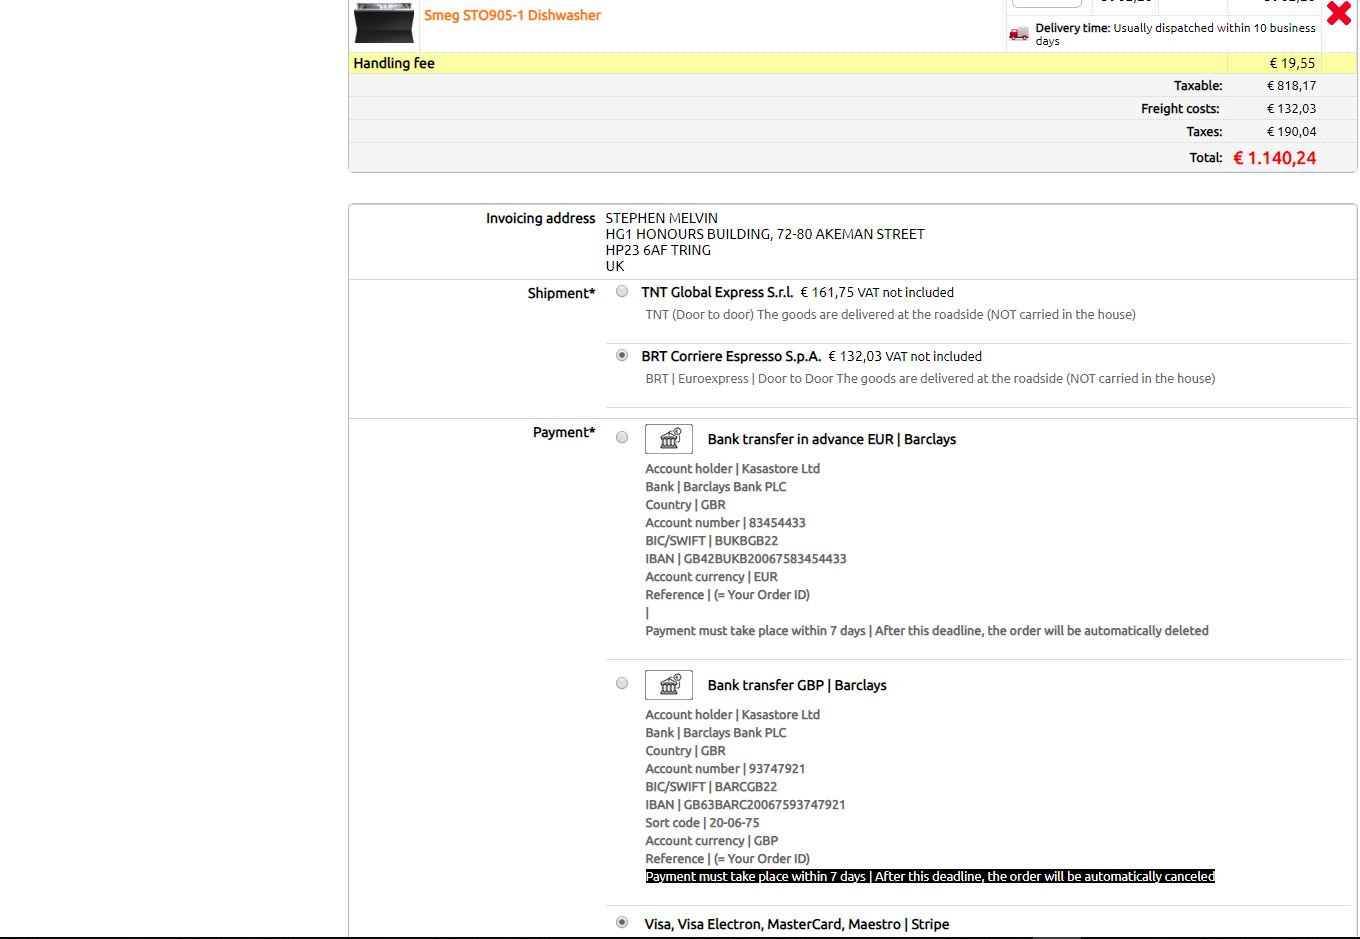
Task: Click the 'Payment*' label
Action: (564, 432)
